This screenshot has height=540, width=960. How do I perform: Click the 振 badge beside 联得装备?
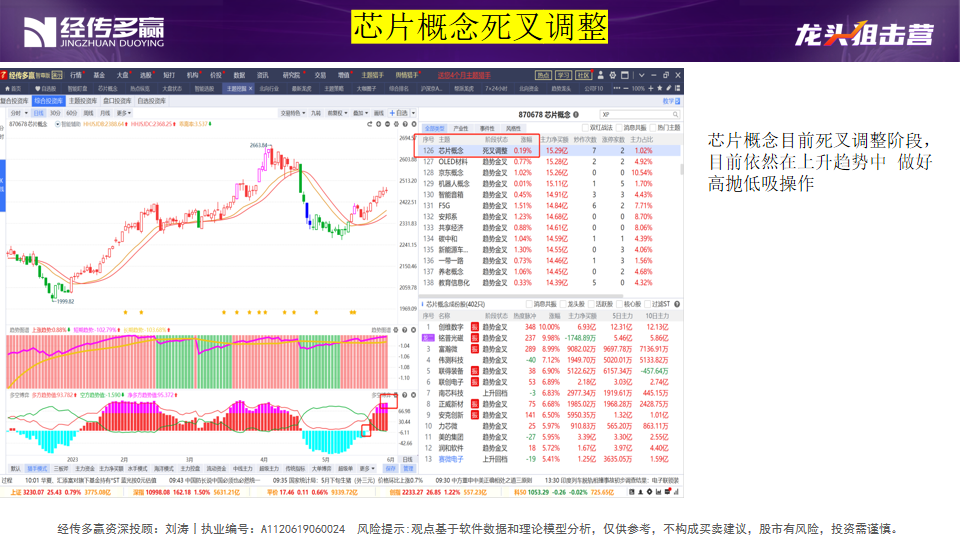coord(474,371)
